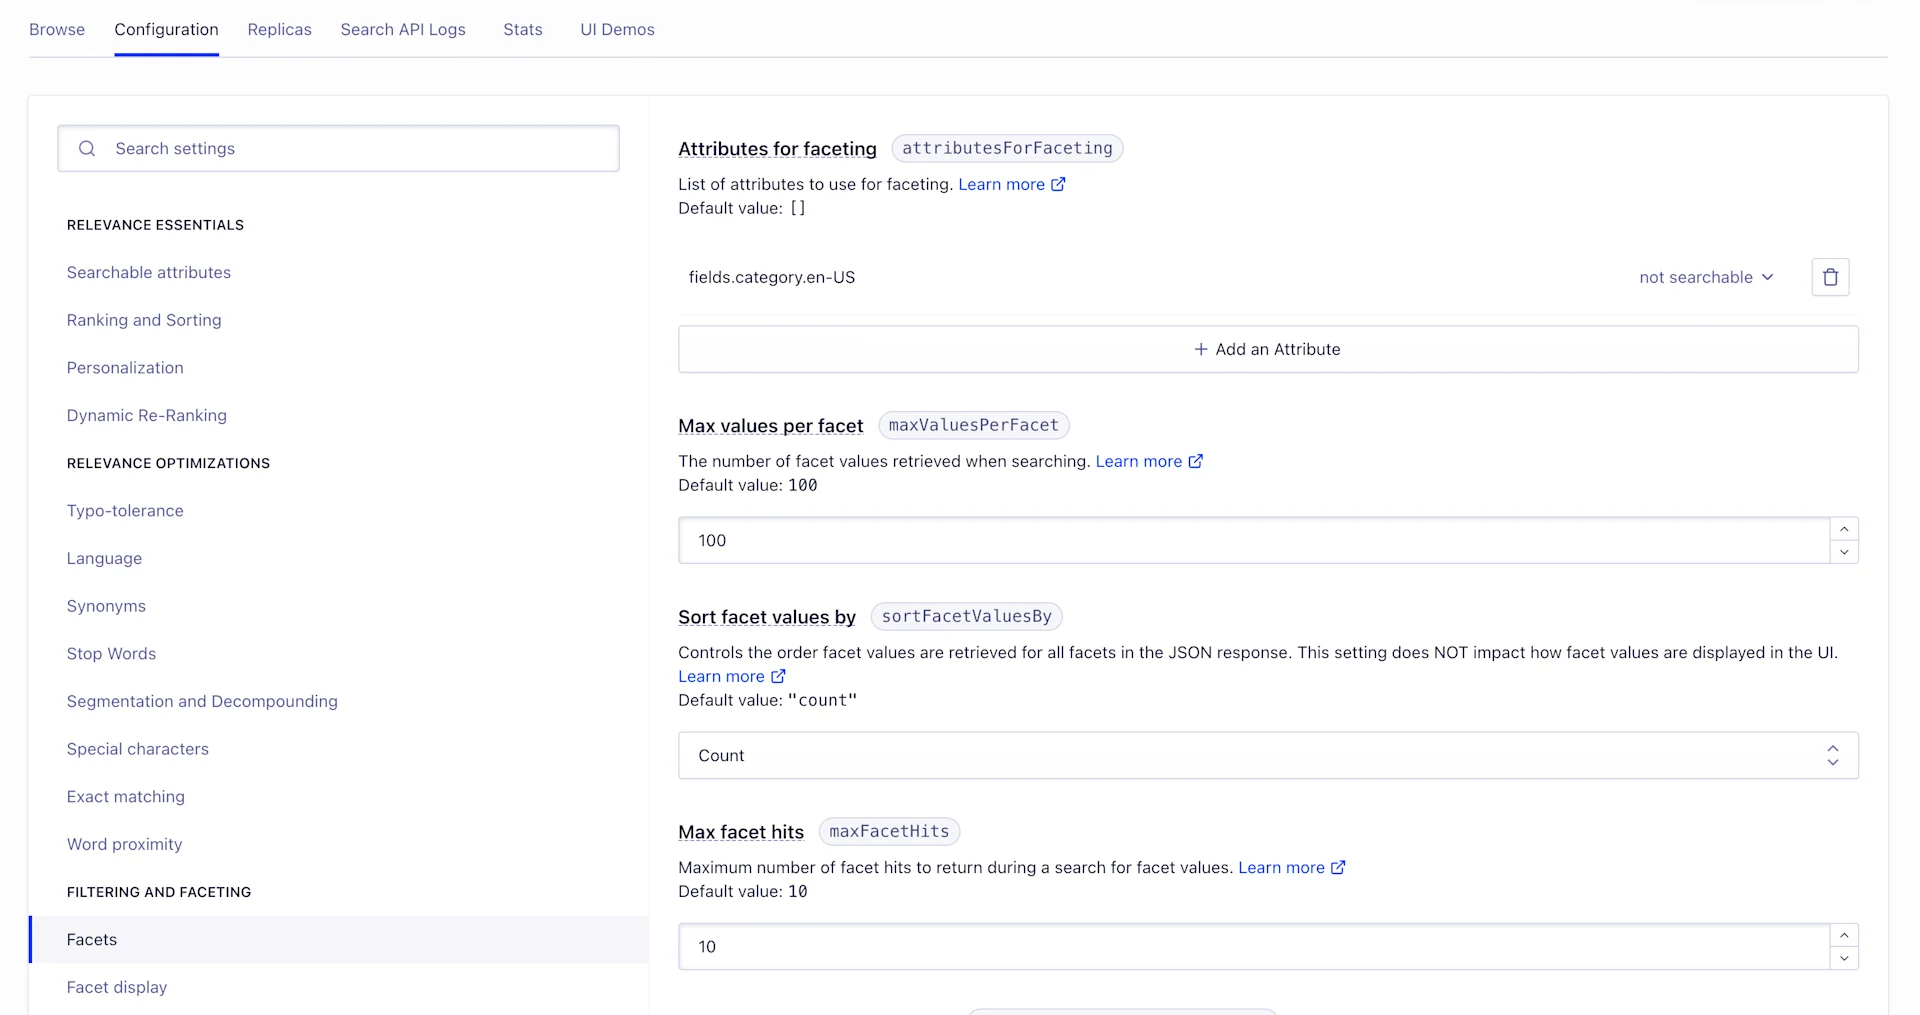Select Facets in the sidebar
Screen dimensions: 1920x1015
(x=339, y=939)
